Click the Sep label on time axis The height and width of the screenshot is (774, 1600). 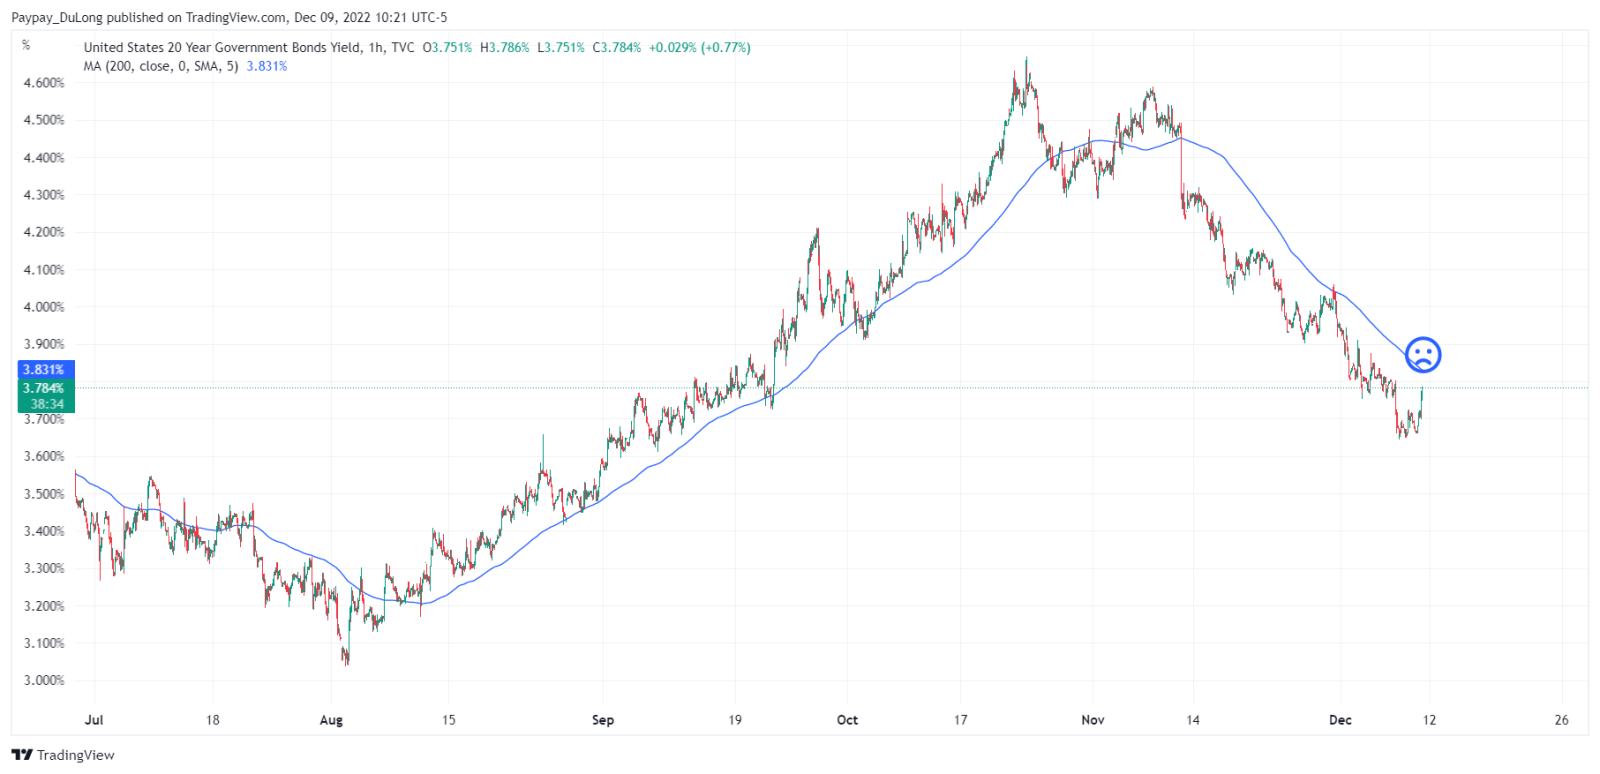603,720
